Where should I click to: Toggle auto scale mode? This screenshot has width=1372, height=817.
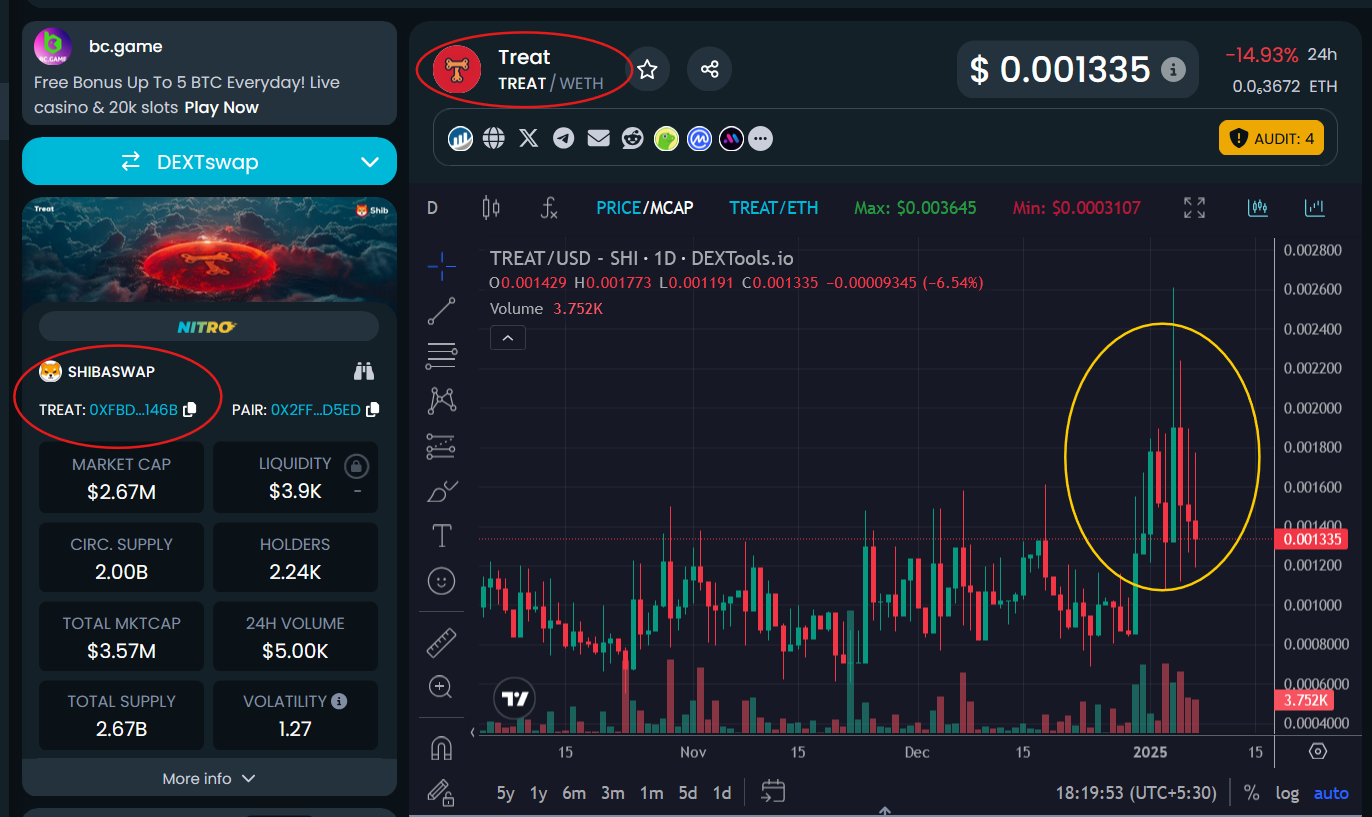click(1331, 793)
